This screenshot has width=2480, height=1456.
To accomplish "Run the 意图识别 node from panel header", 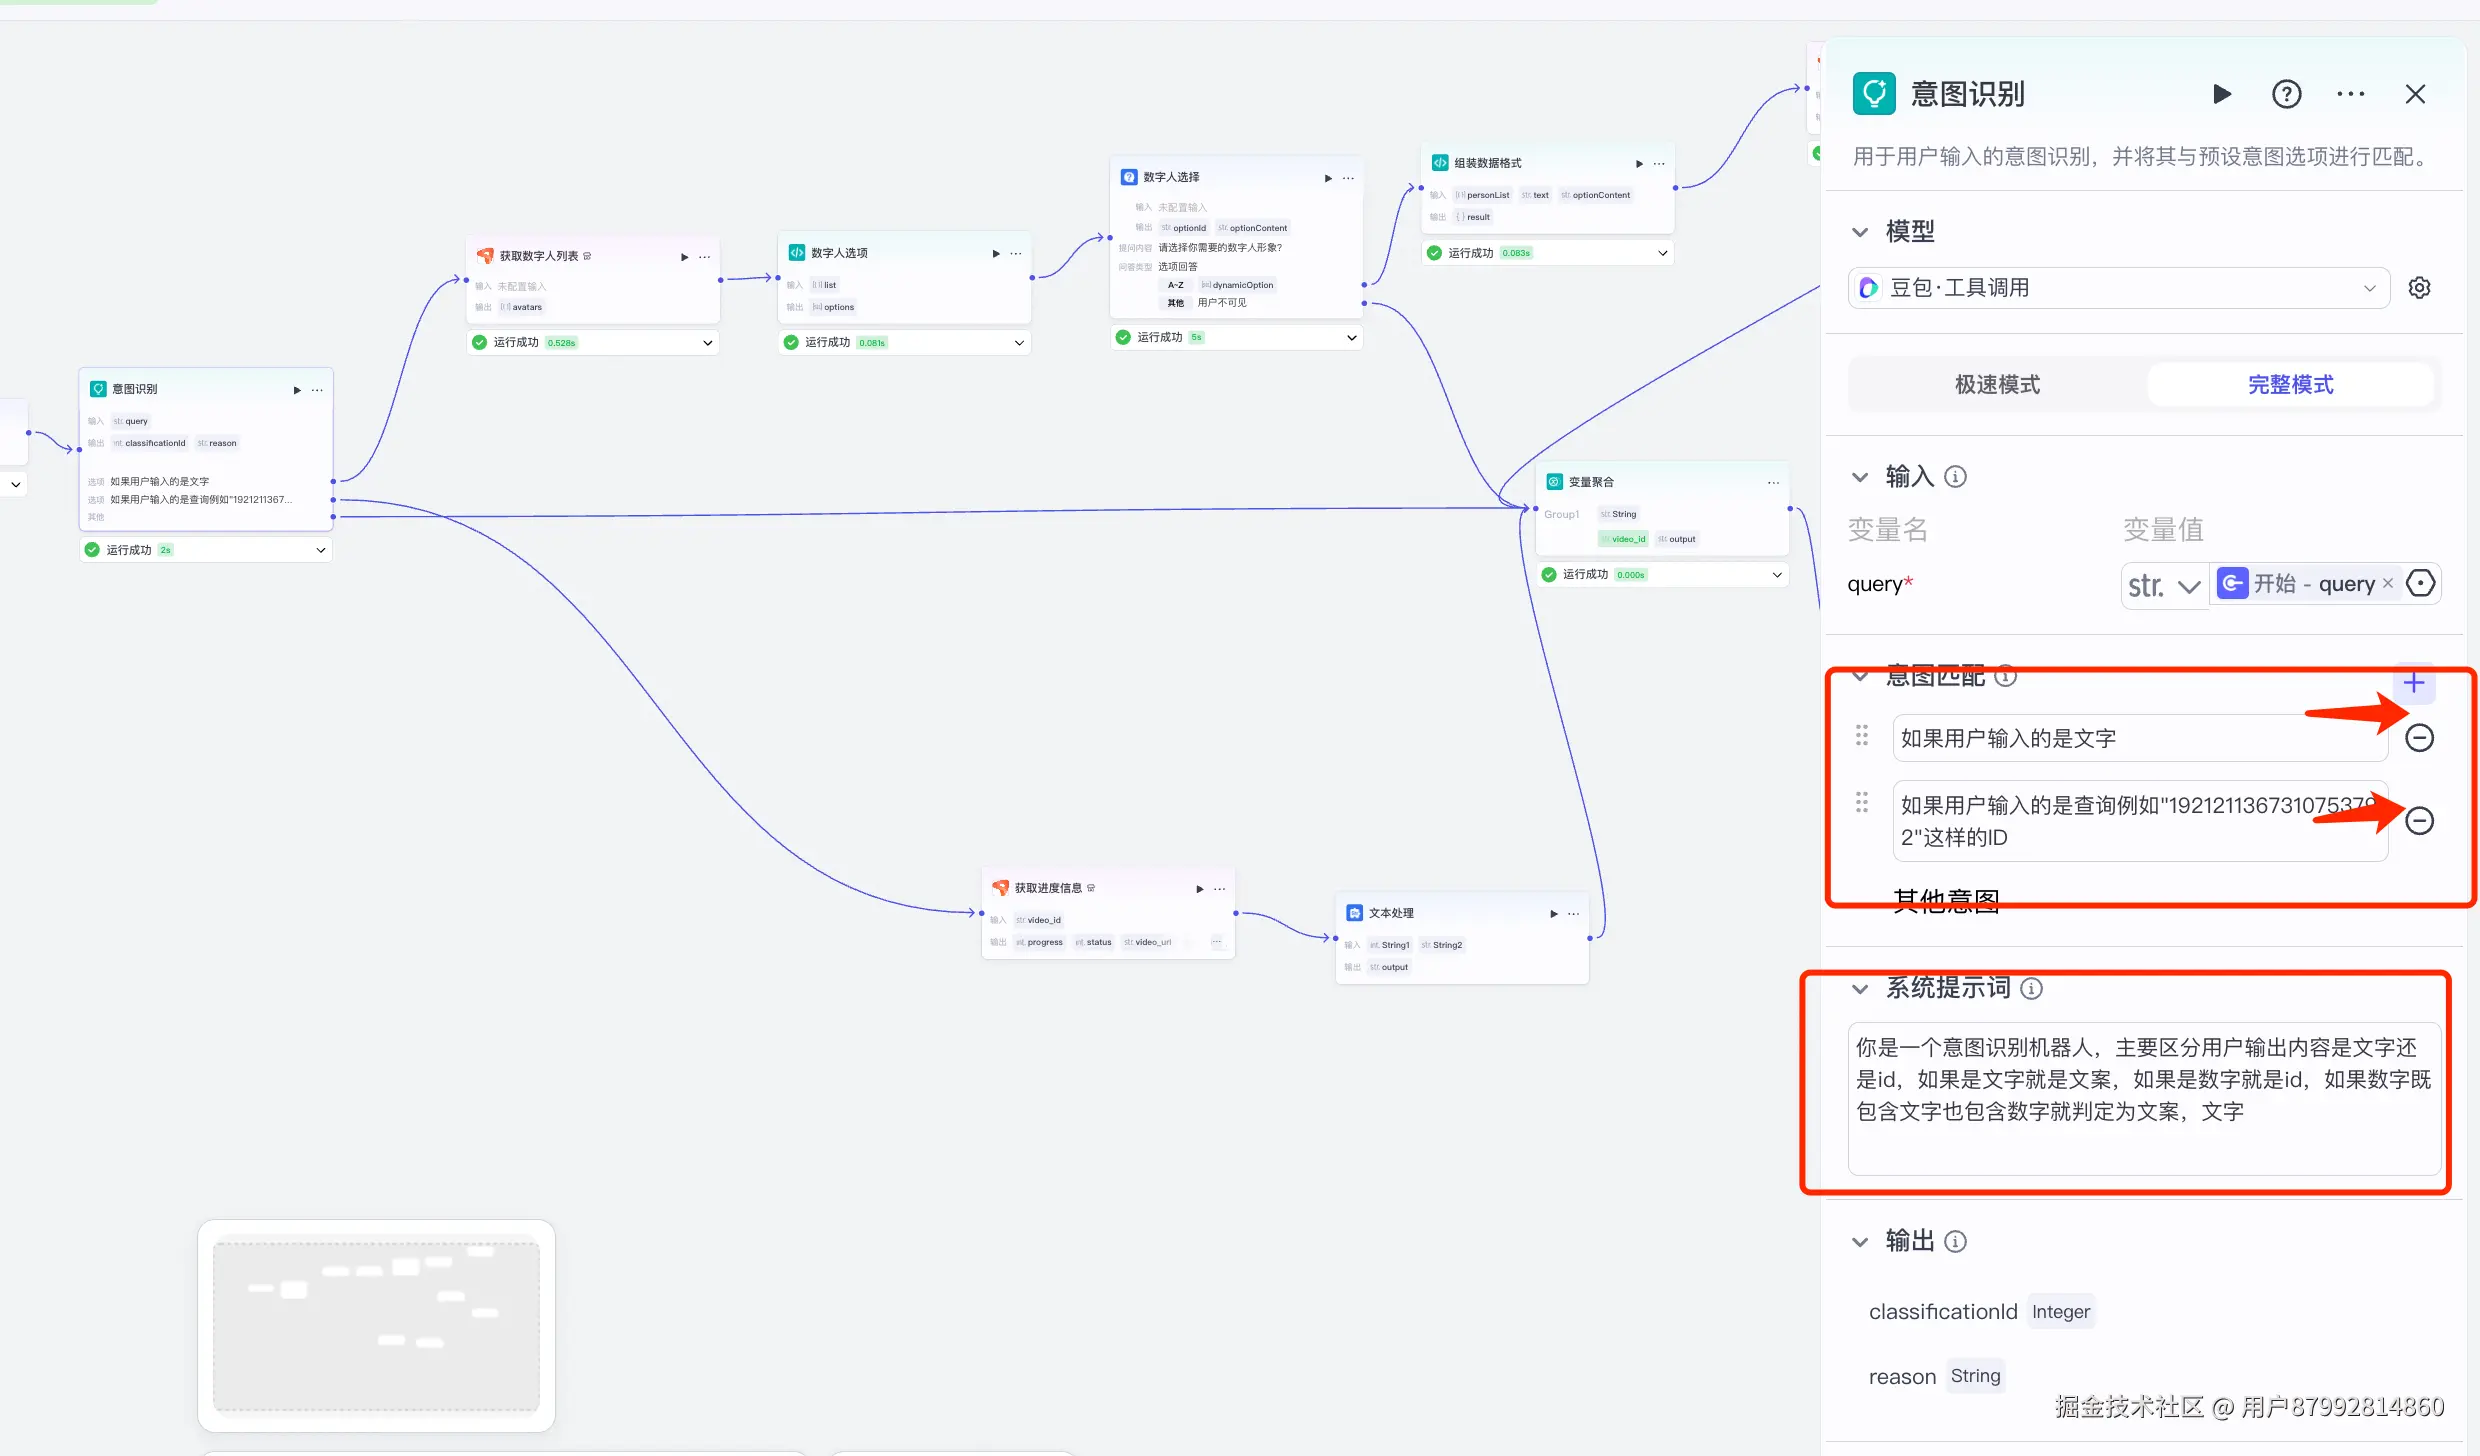I will (2222, 94).
